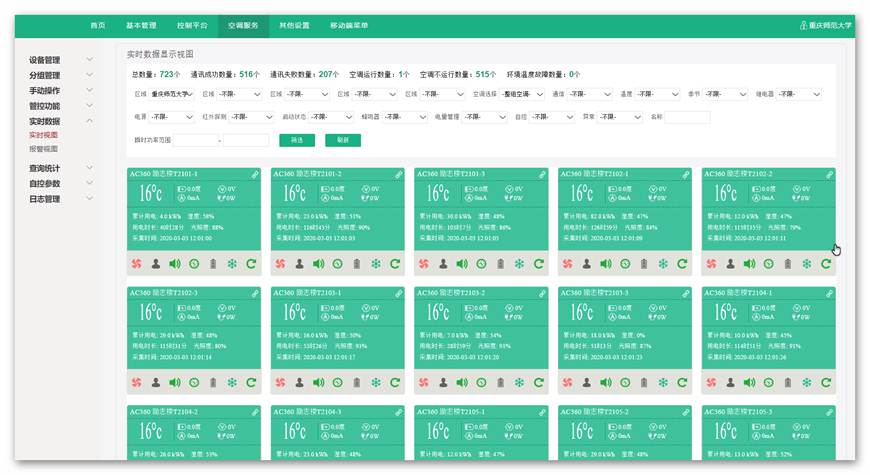Open the 实时视图 sidebar link
870x475 pixels.
coord(43,135)
